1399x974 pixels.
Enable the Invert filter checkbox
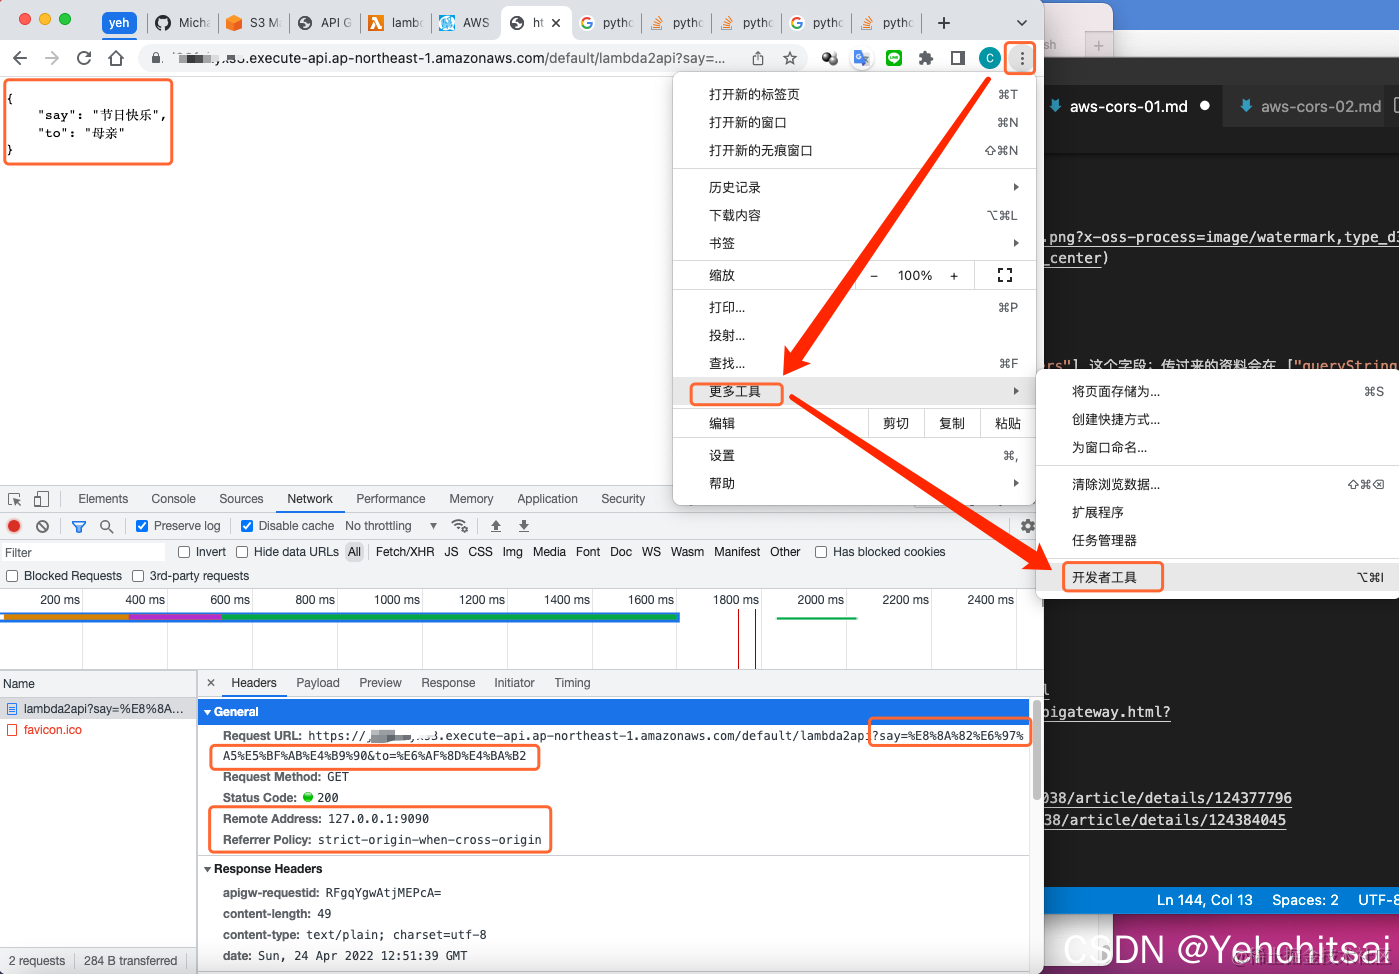[x=183, y=551]
